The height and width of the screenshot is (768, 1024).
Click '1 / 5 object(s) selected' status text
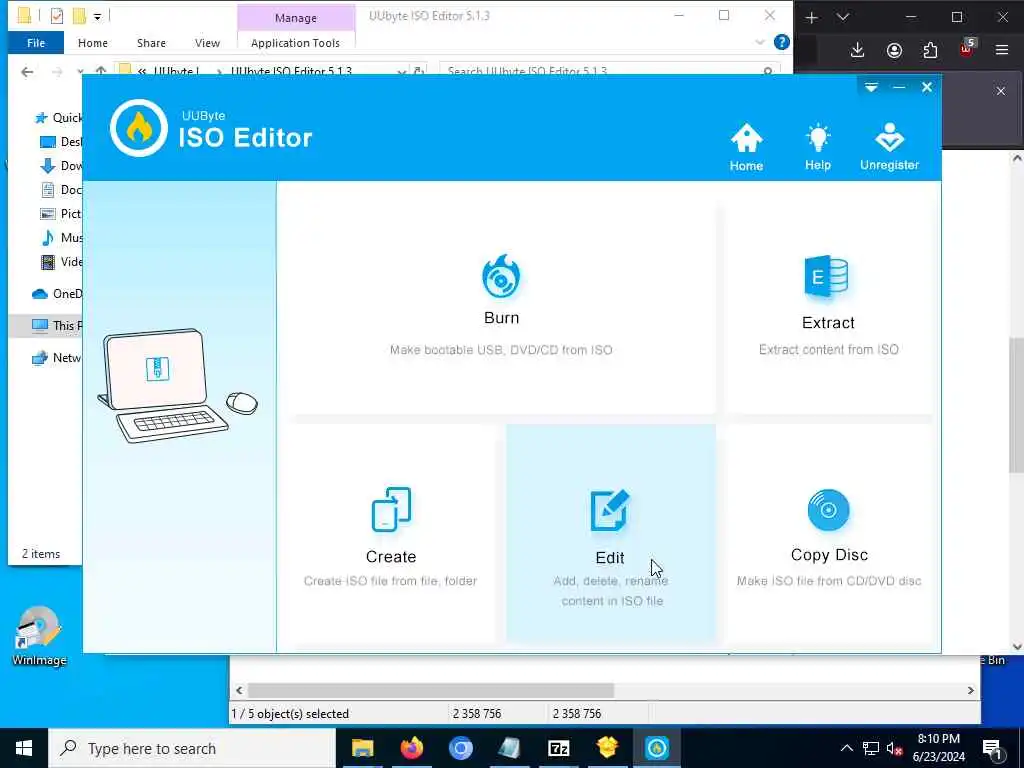(290, 714)
